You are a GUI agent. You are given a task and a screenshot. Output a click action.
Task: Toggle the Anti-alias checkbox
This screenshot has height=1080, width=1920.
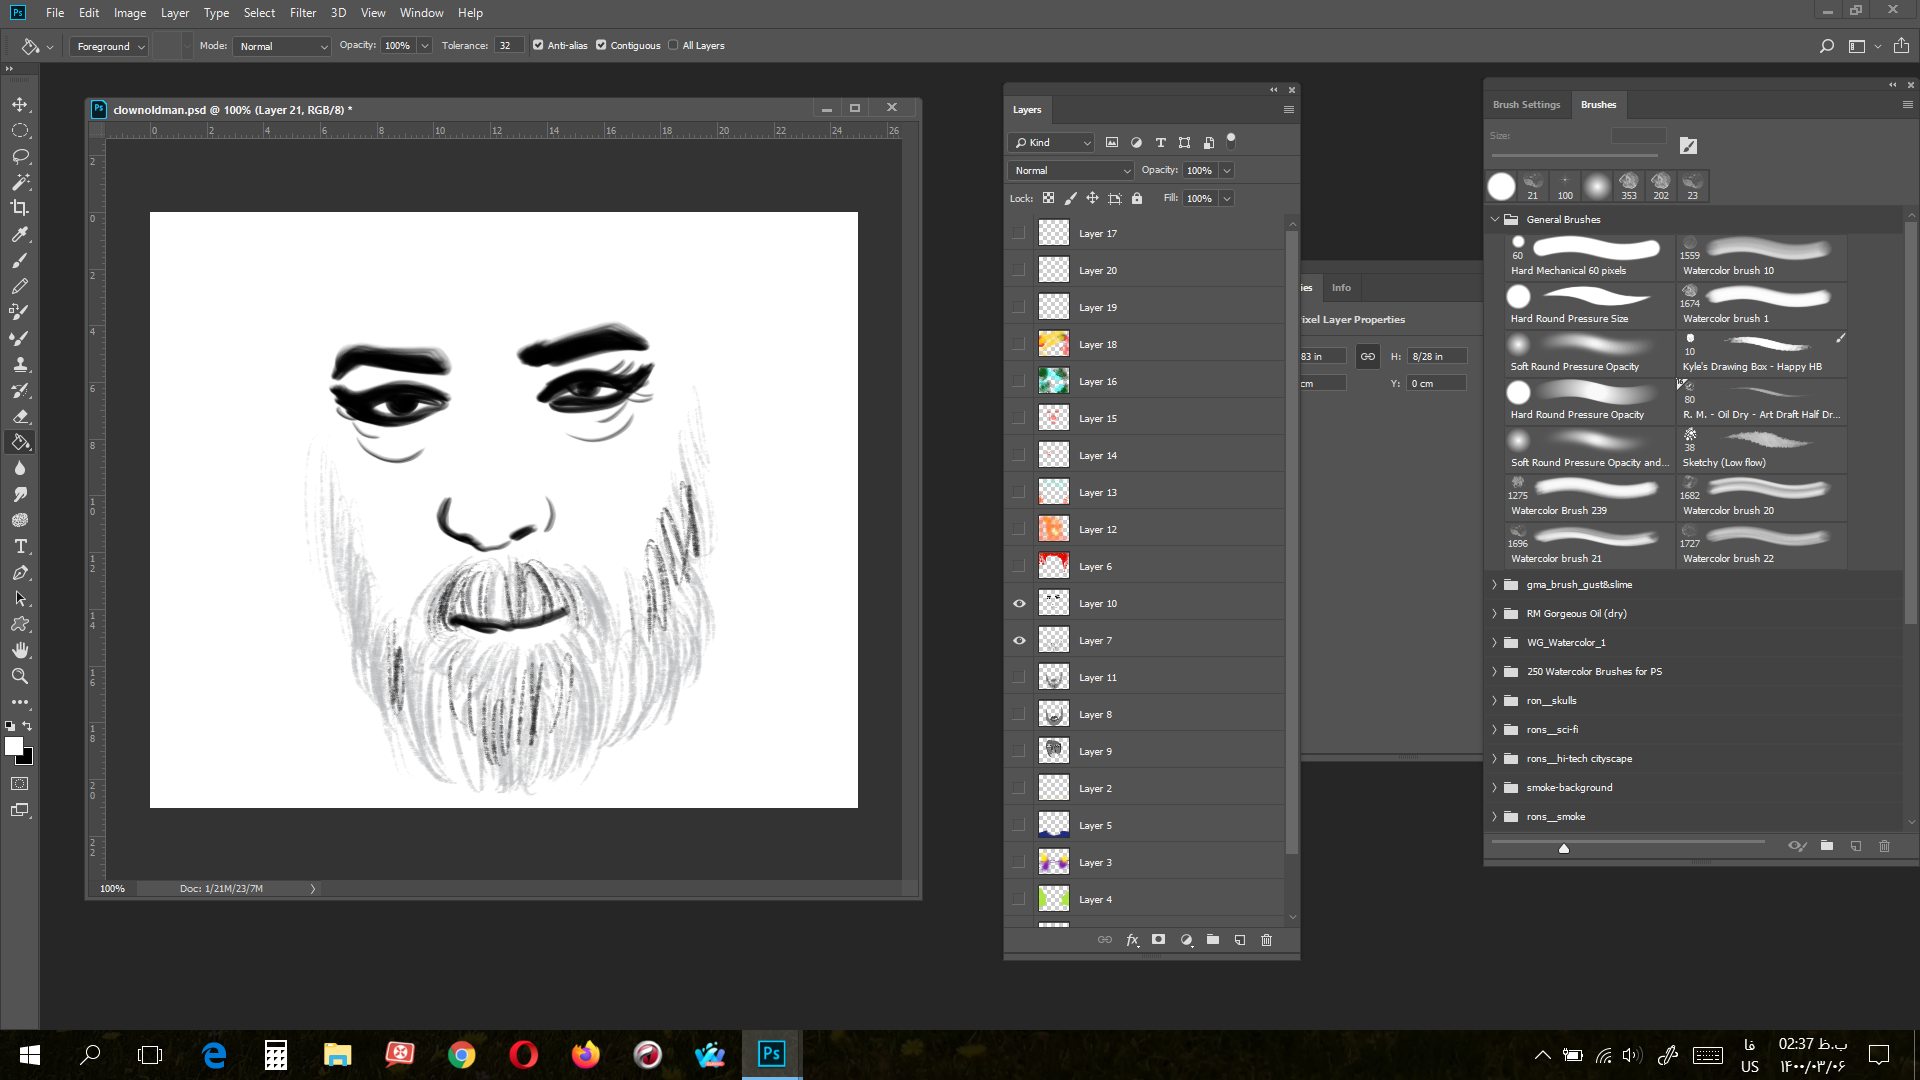point(538,45)
